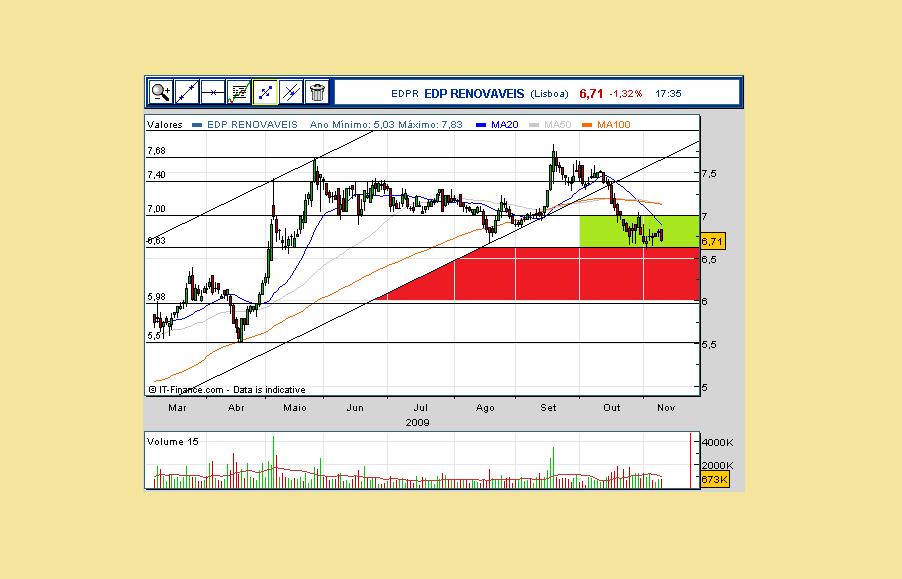Image resolution: width=902 pixels, height=579 pixels.
Task: Click the 5,98 horizontal line label
Action: [x=156, y=297]
